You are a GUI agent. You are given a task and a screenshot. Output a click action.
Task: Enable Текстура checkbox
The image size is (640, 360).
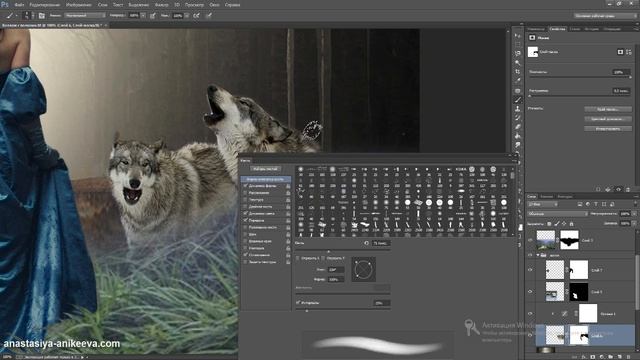(245, 200)
